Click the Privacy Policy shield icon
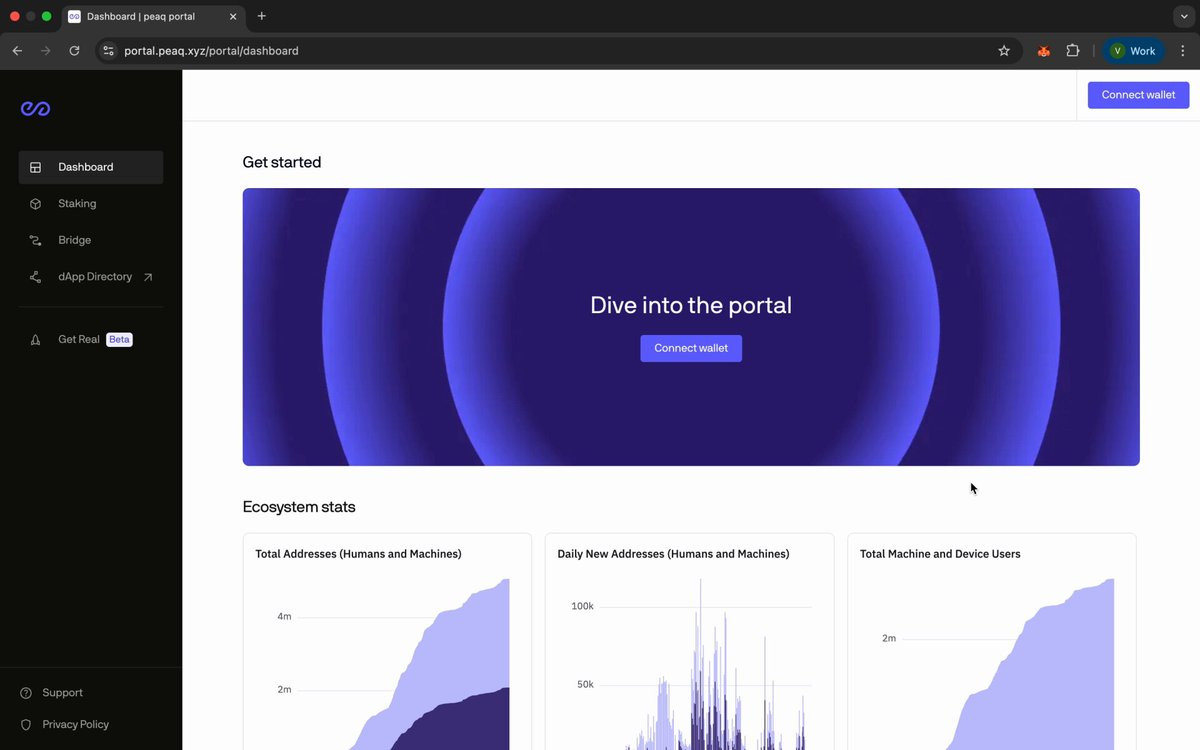The width and height of the screenshot is (1200, 750). [x=26, y=724]
